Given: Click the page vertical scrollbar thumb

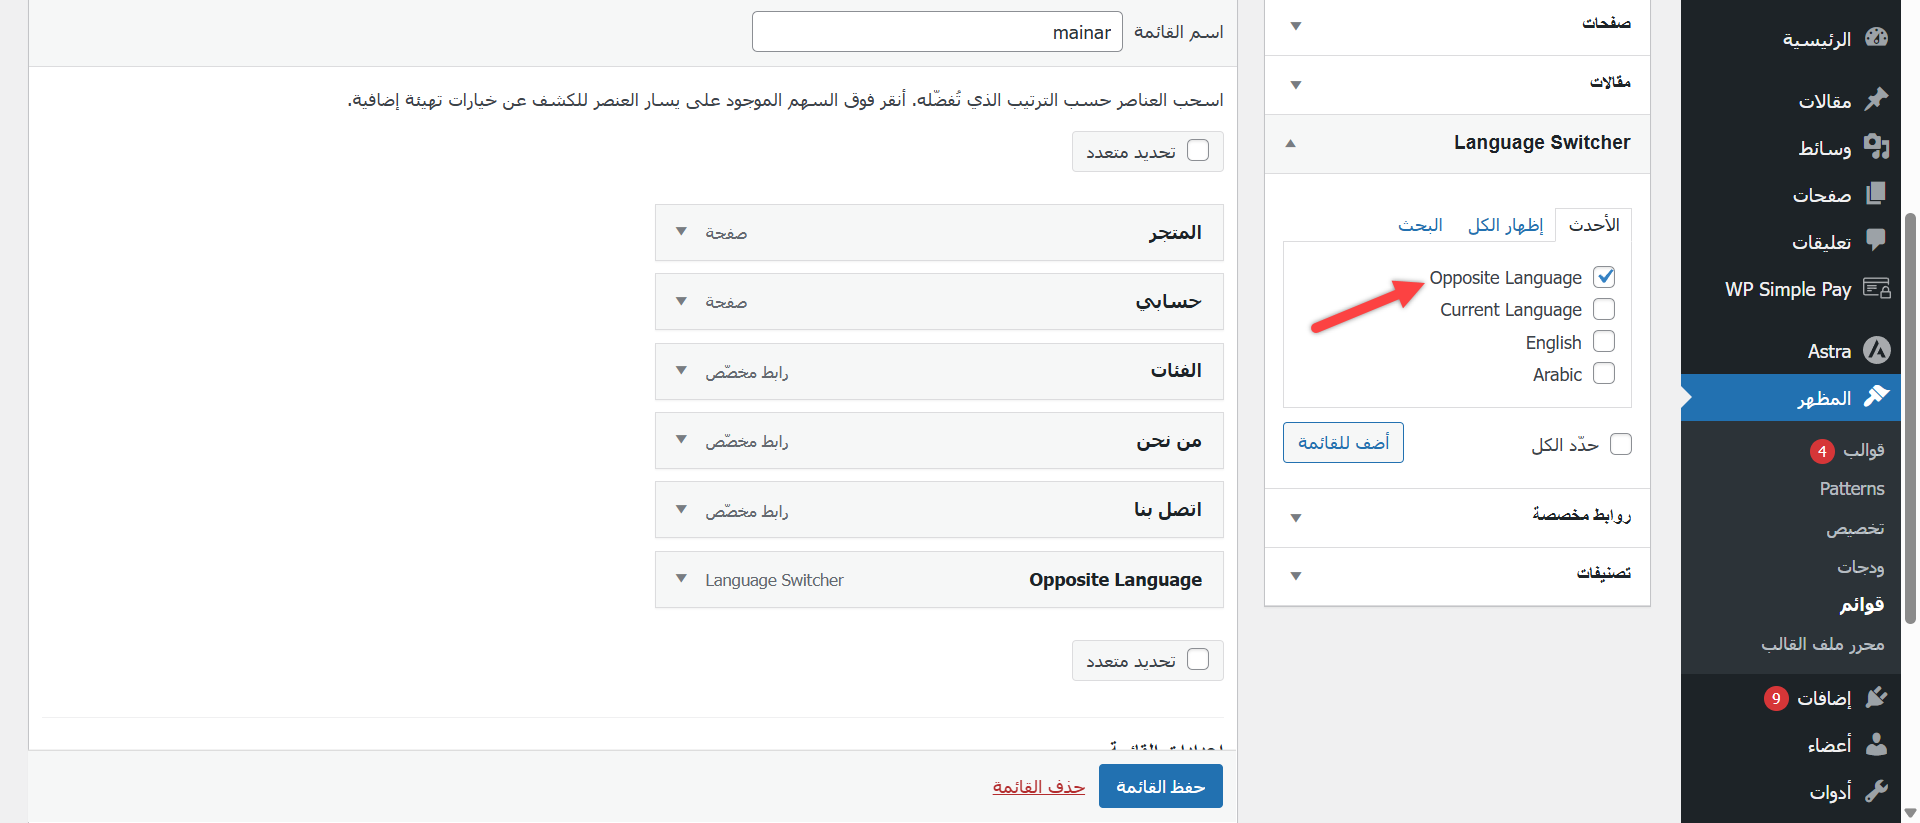Looking at the screenshot, I should [x=1910, y=418].
